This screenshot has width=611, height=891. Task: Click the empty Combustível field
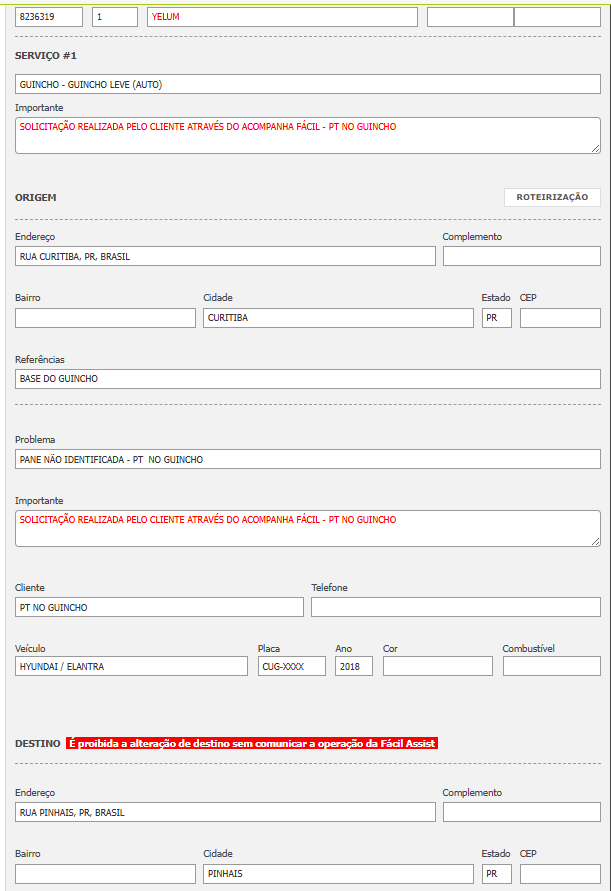click(x=552, y=666)
